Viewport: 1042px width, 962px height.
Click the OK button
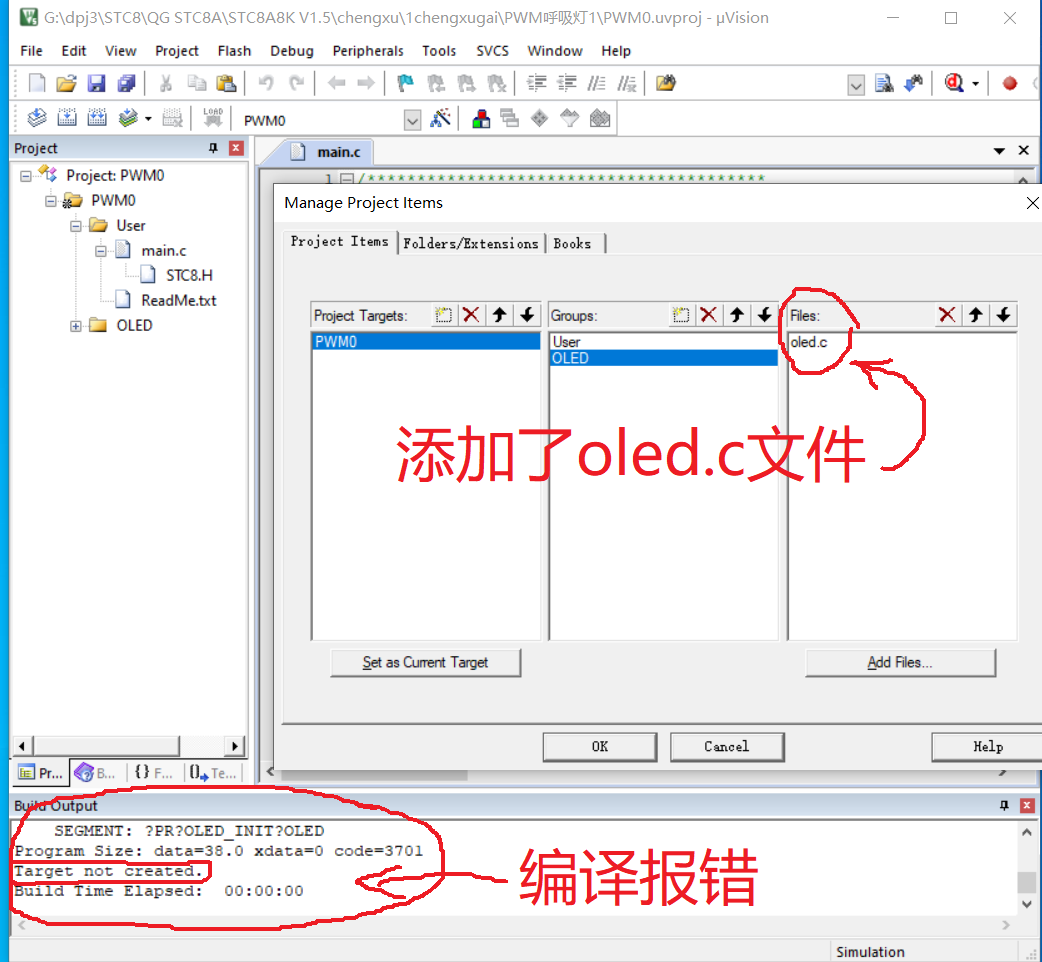(x=599, y=747)
